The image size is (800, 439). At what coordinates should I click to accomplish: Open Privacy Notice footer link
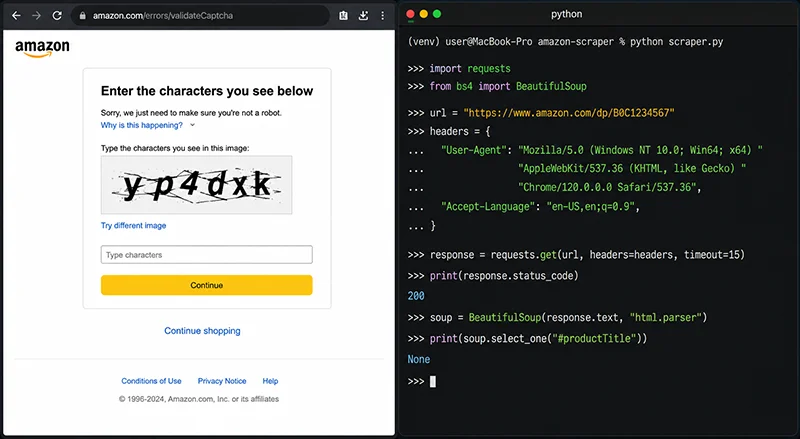222,381
